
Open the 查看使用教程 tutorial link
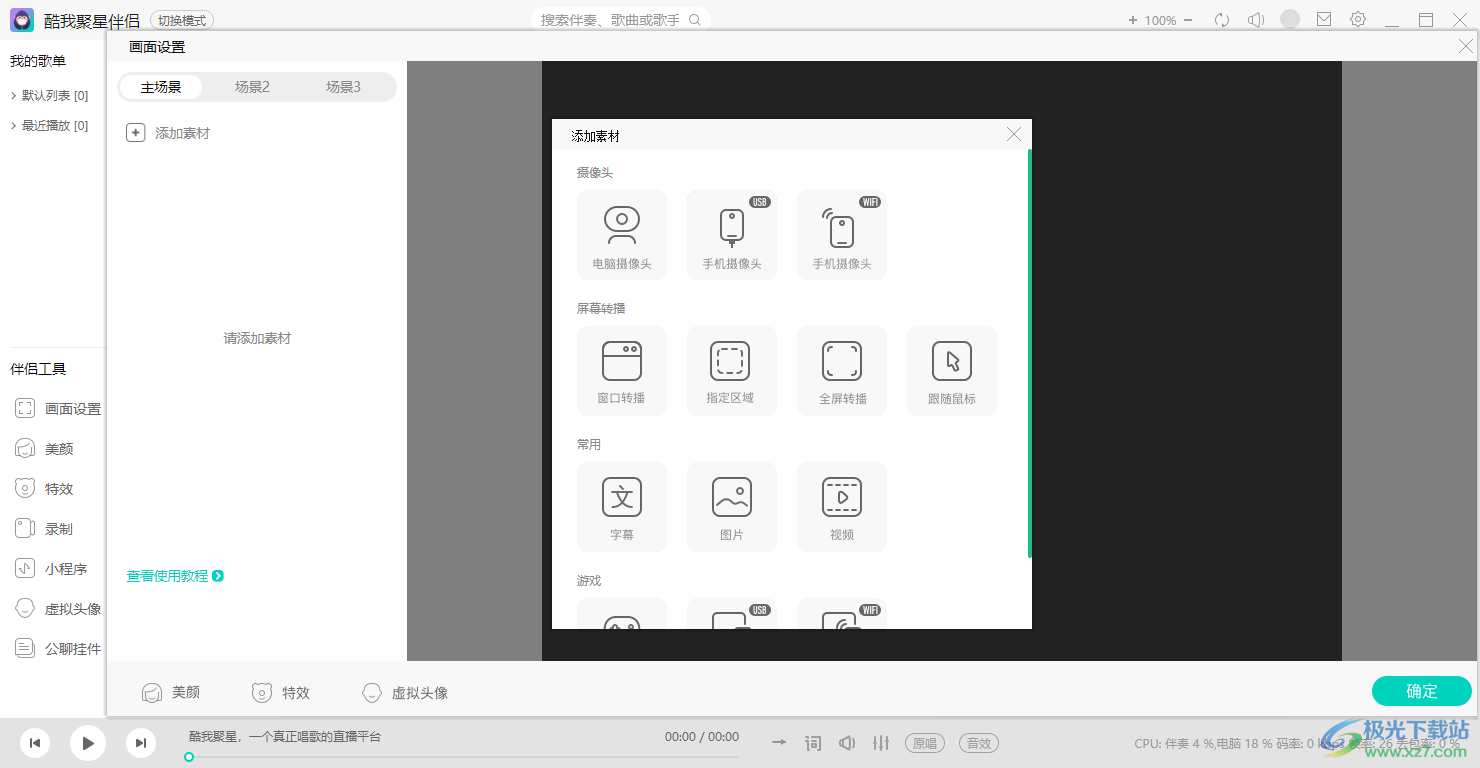point(175,576)
